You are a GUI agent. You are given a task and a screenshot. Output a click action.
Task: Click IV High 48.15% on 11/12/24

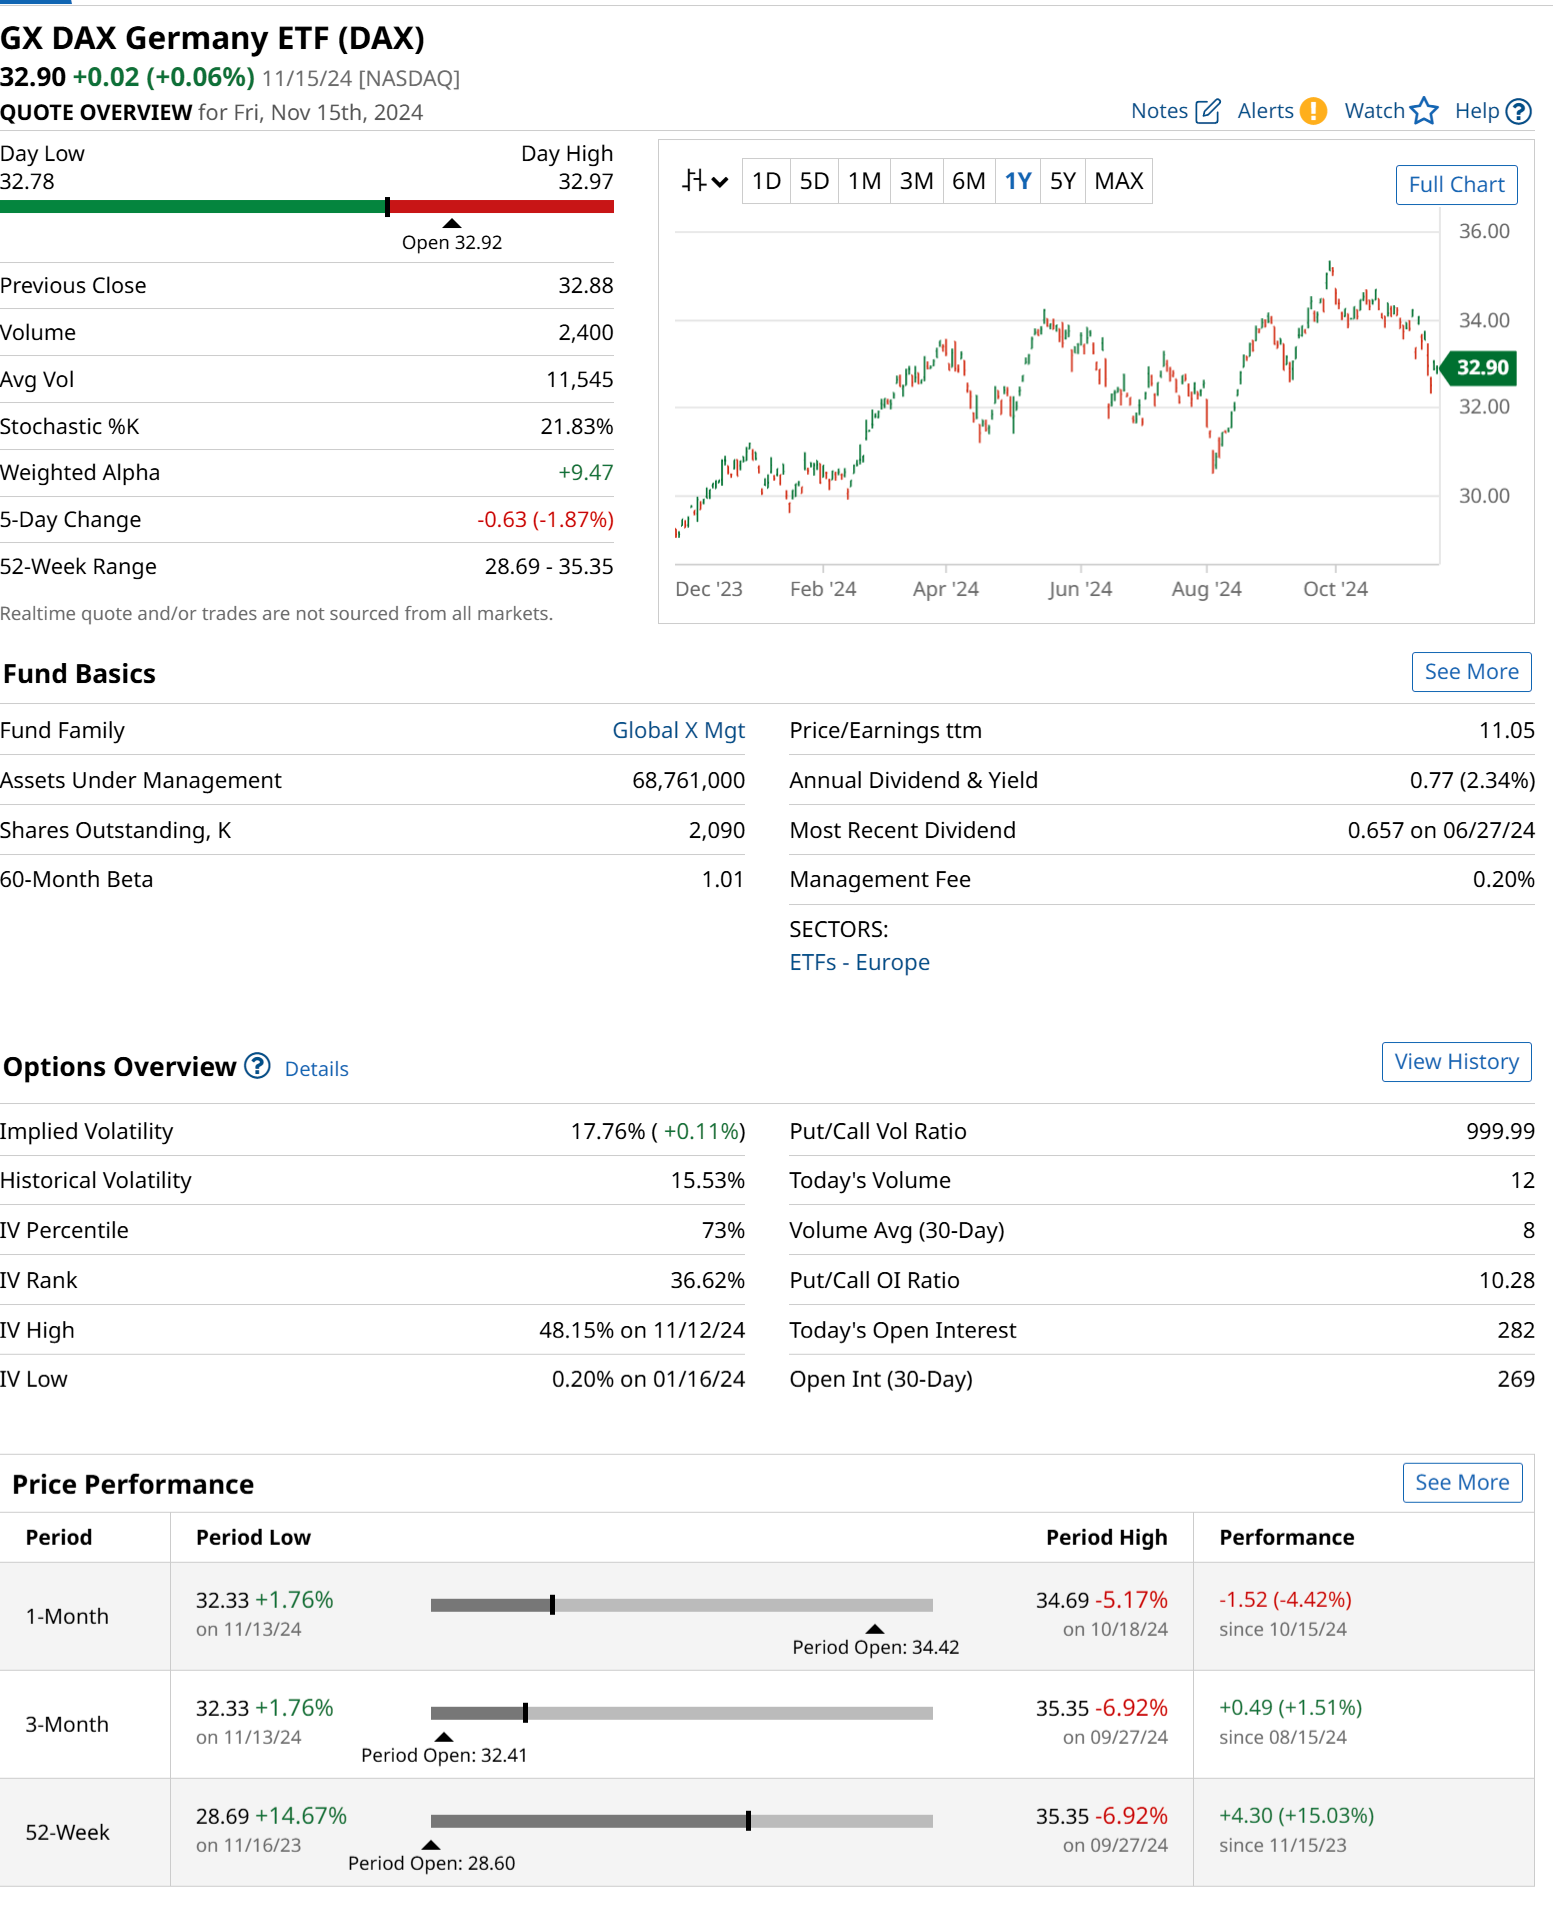pos(642,1331)
